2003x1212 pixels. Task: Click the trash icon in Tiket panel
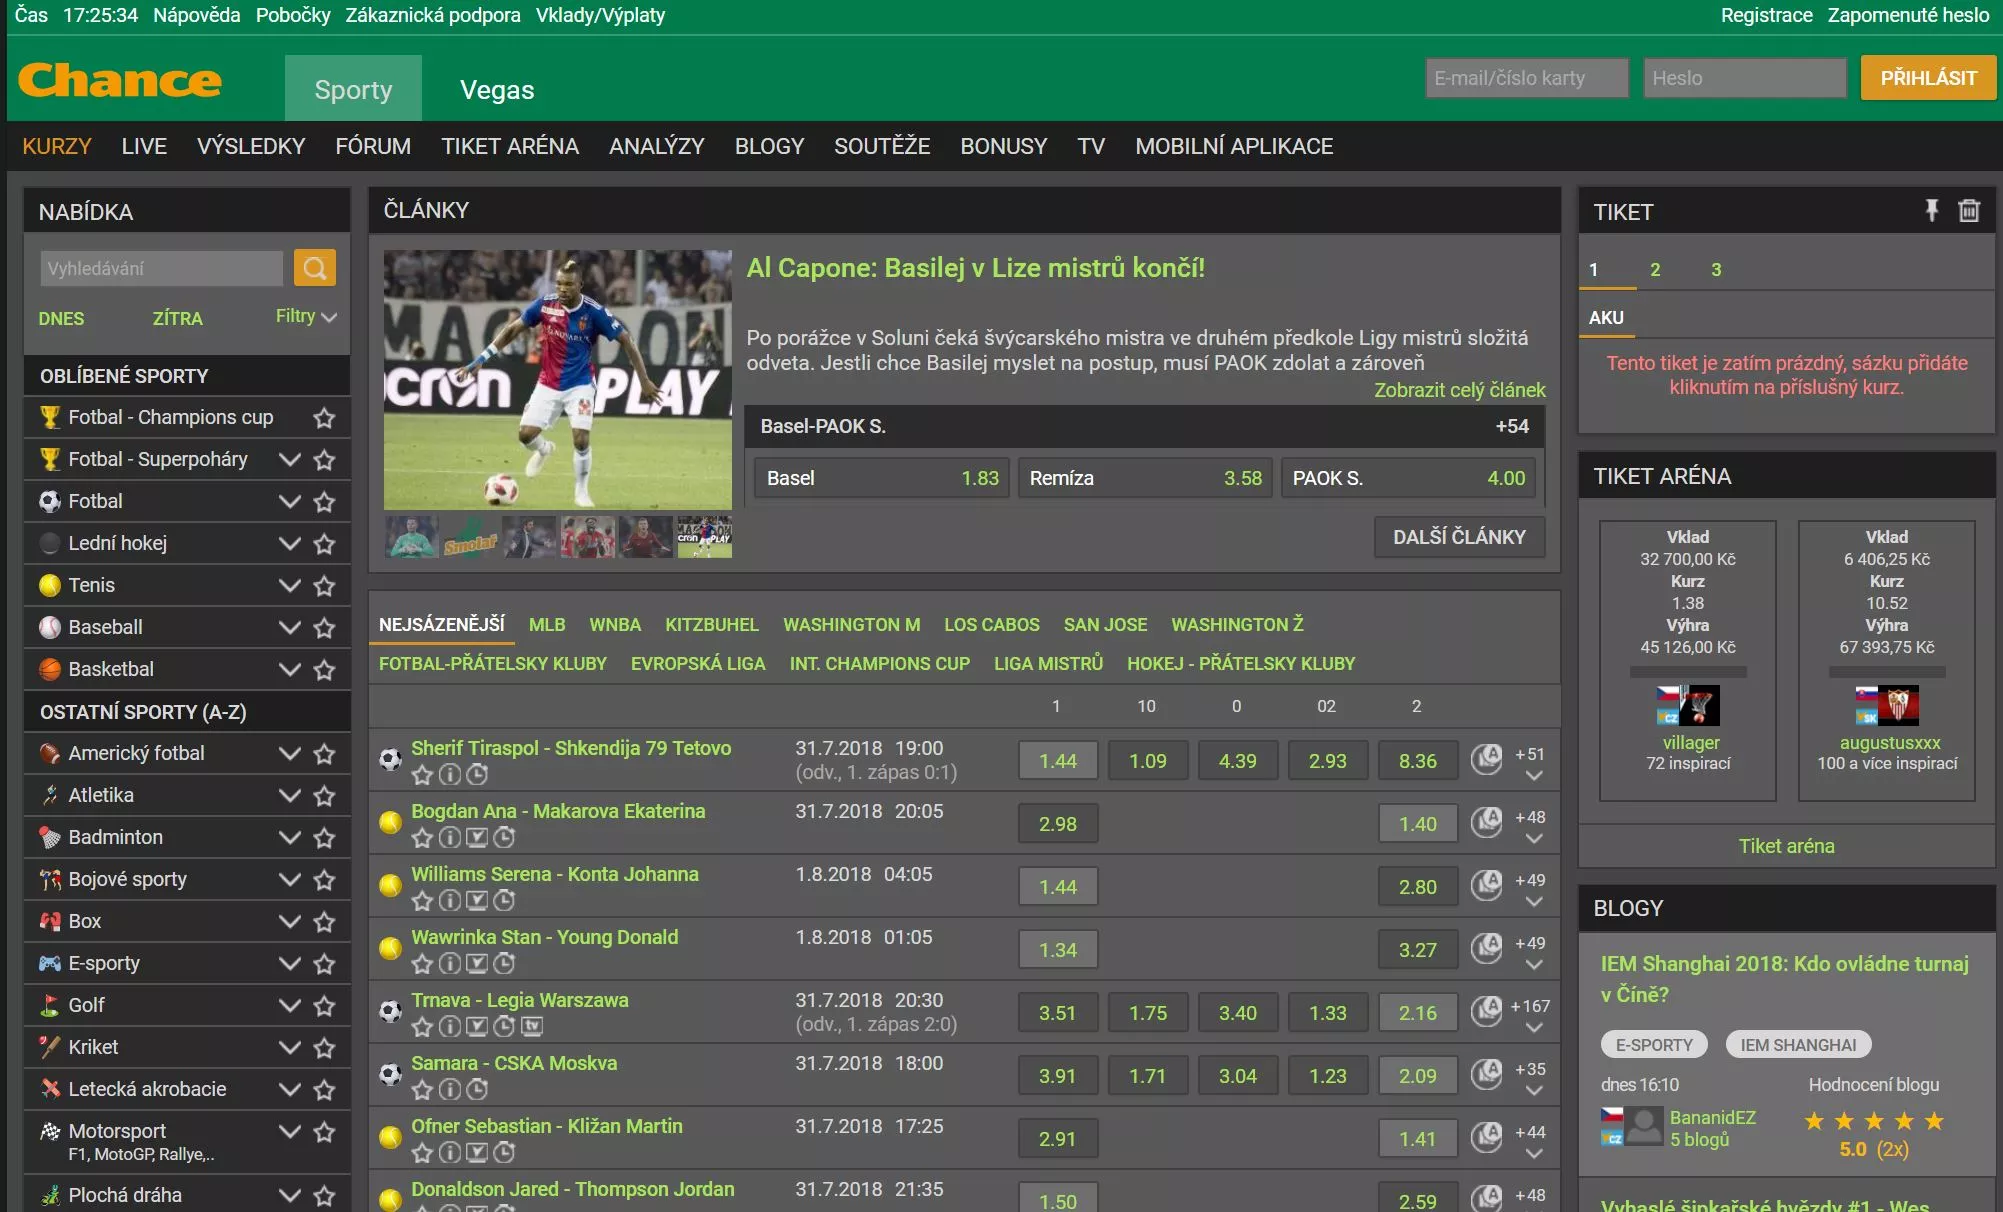(x=1968, y=211)
